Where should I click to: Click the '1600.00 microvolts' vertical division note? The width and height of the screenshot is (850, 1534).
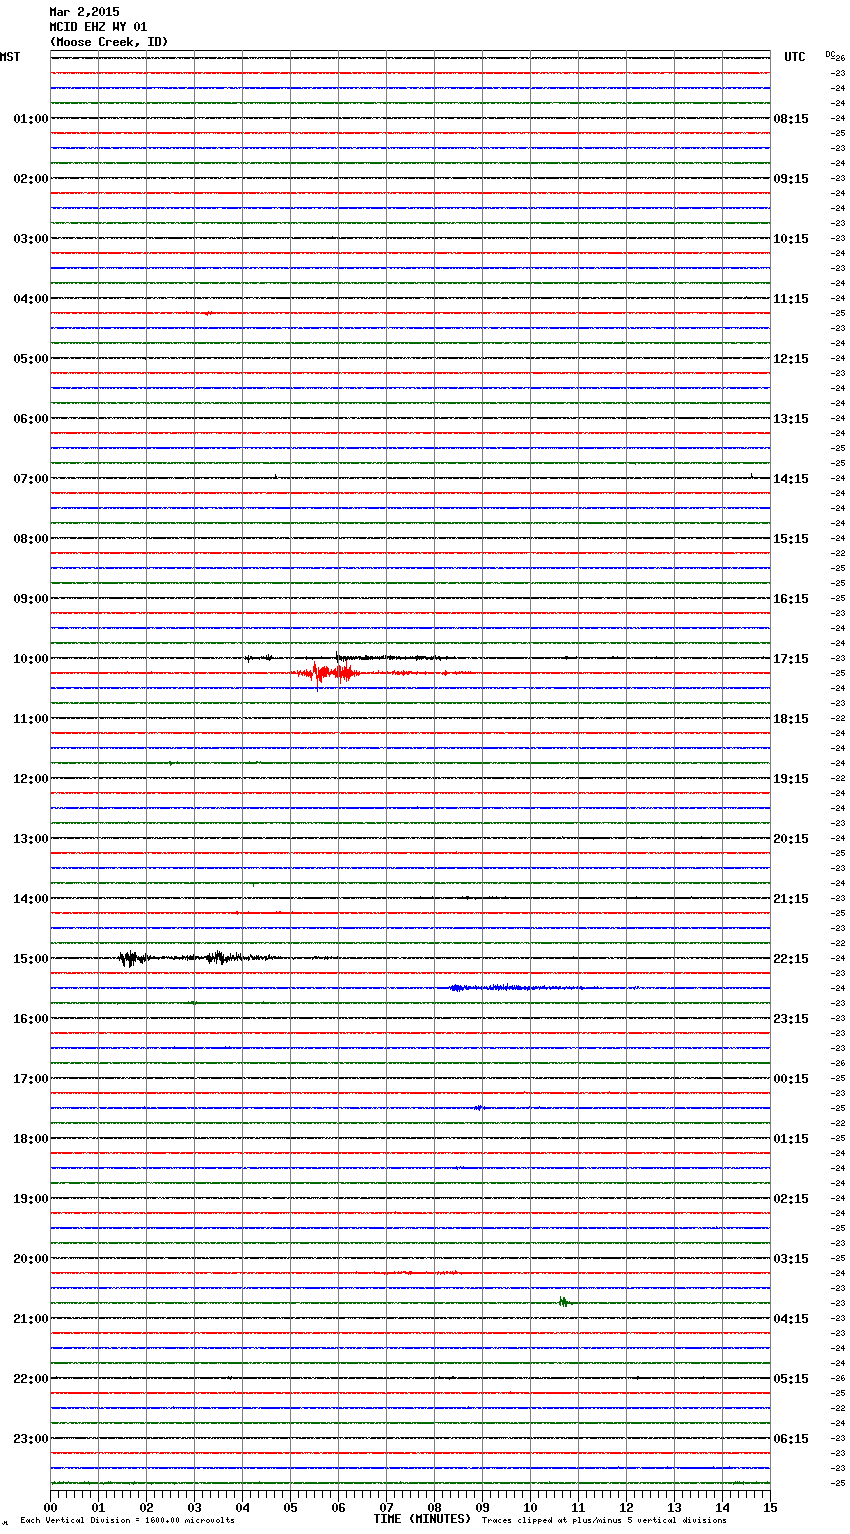coord(190,1520)
